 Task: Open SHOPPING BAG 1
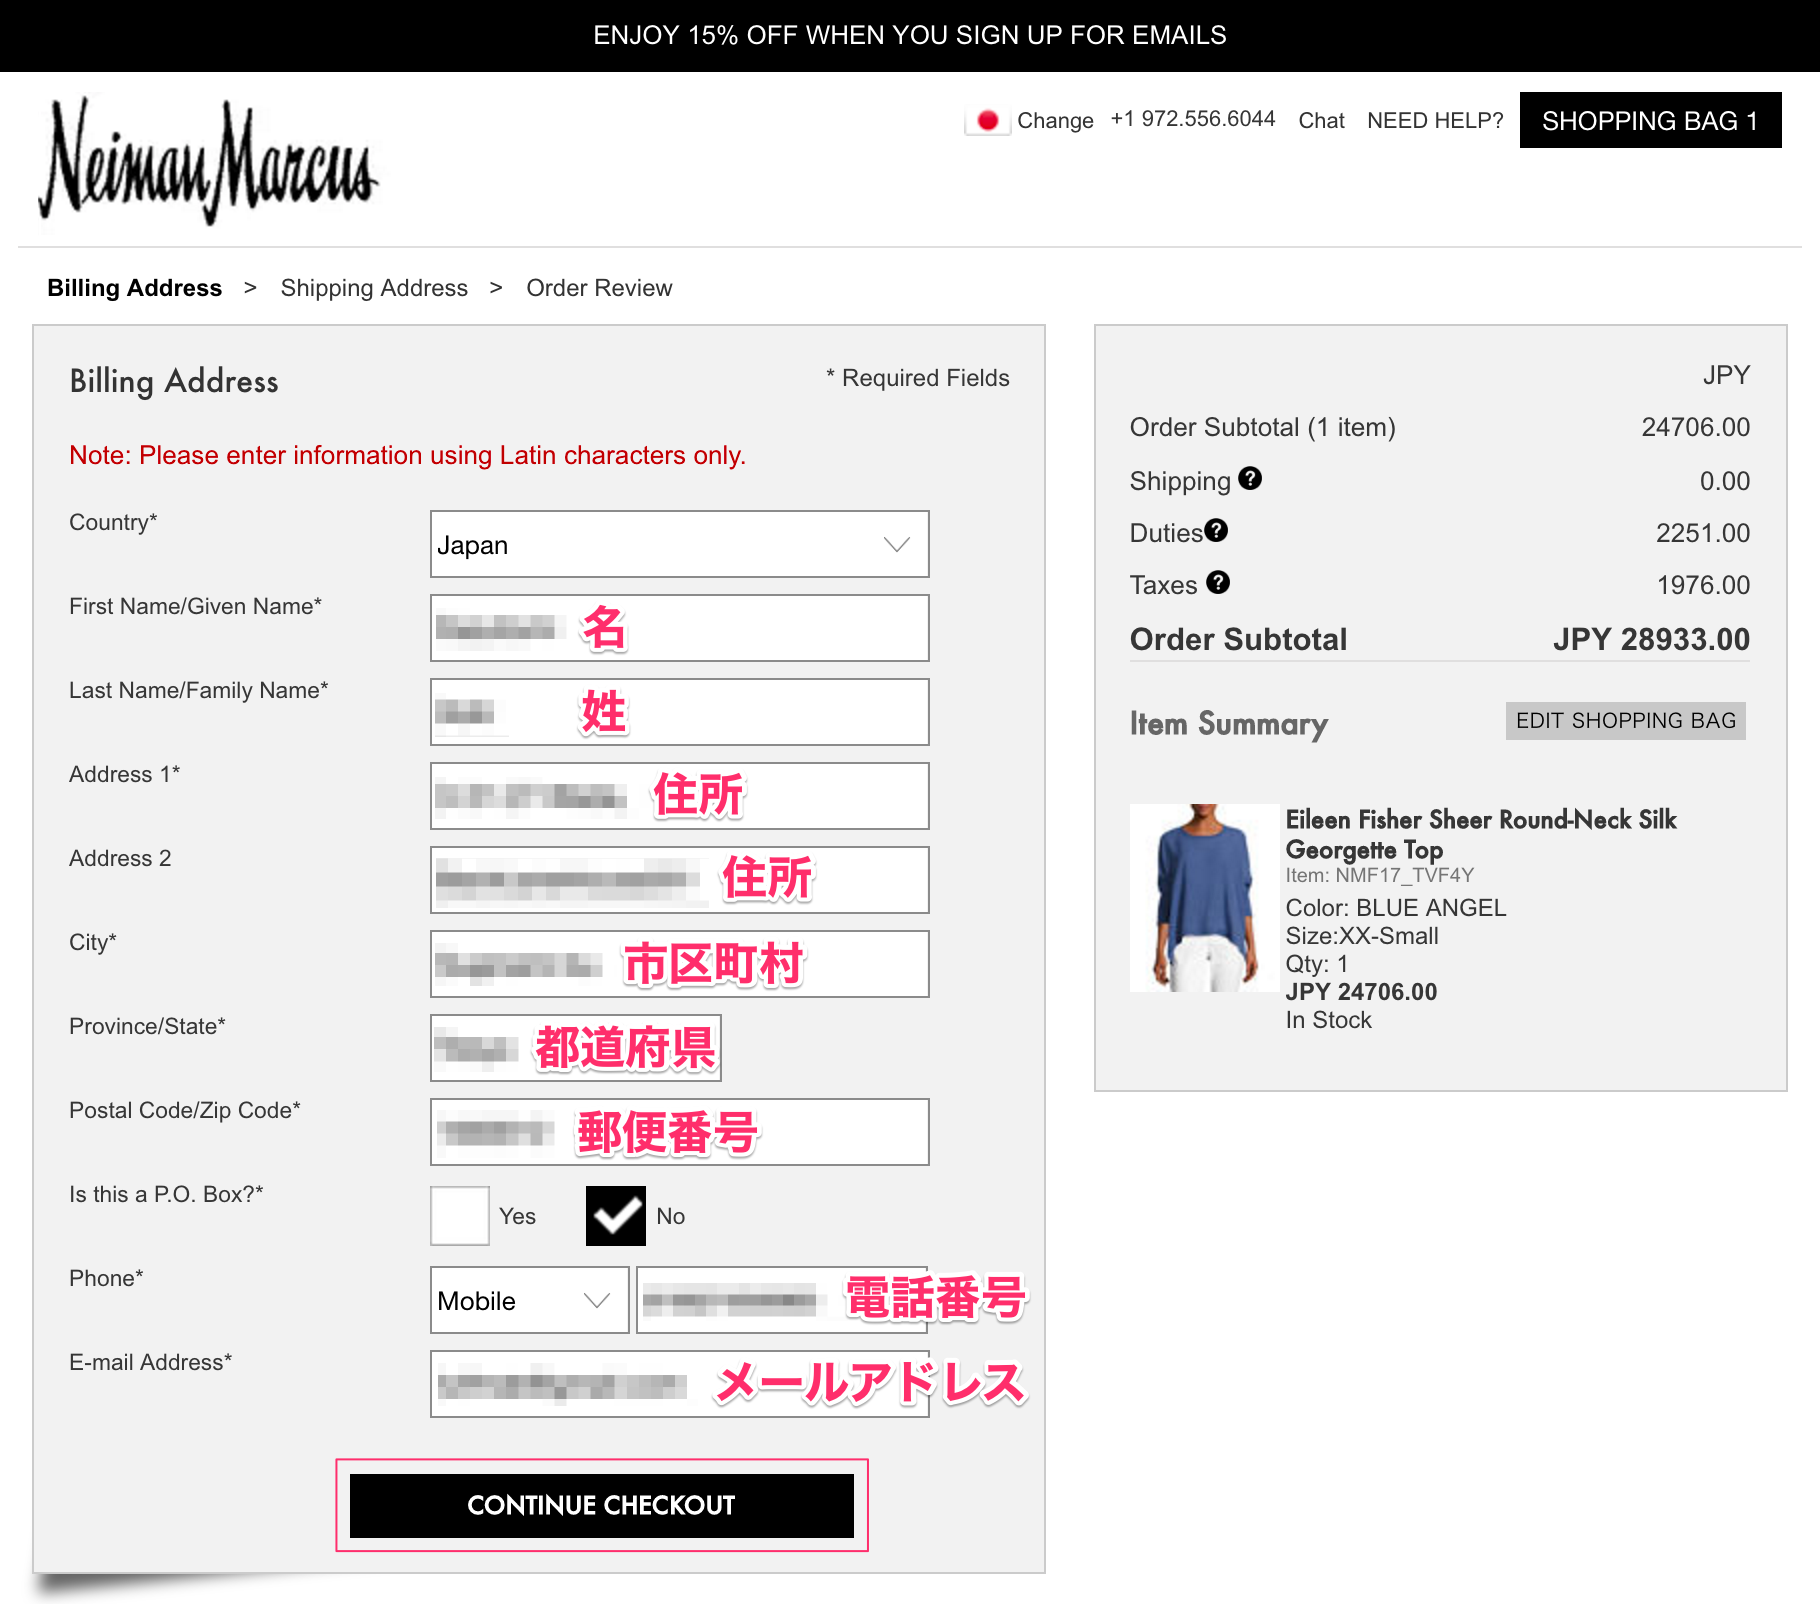(x=1650, y=120)
